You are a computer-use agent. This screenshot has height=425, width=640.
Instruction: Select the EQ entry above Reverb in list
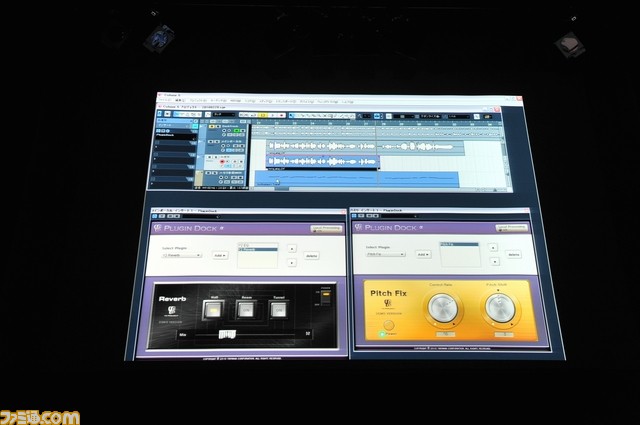[258, 245]
